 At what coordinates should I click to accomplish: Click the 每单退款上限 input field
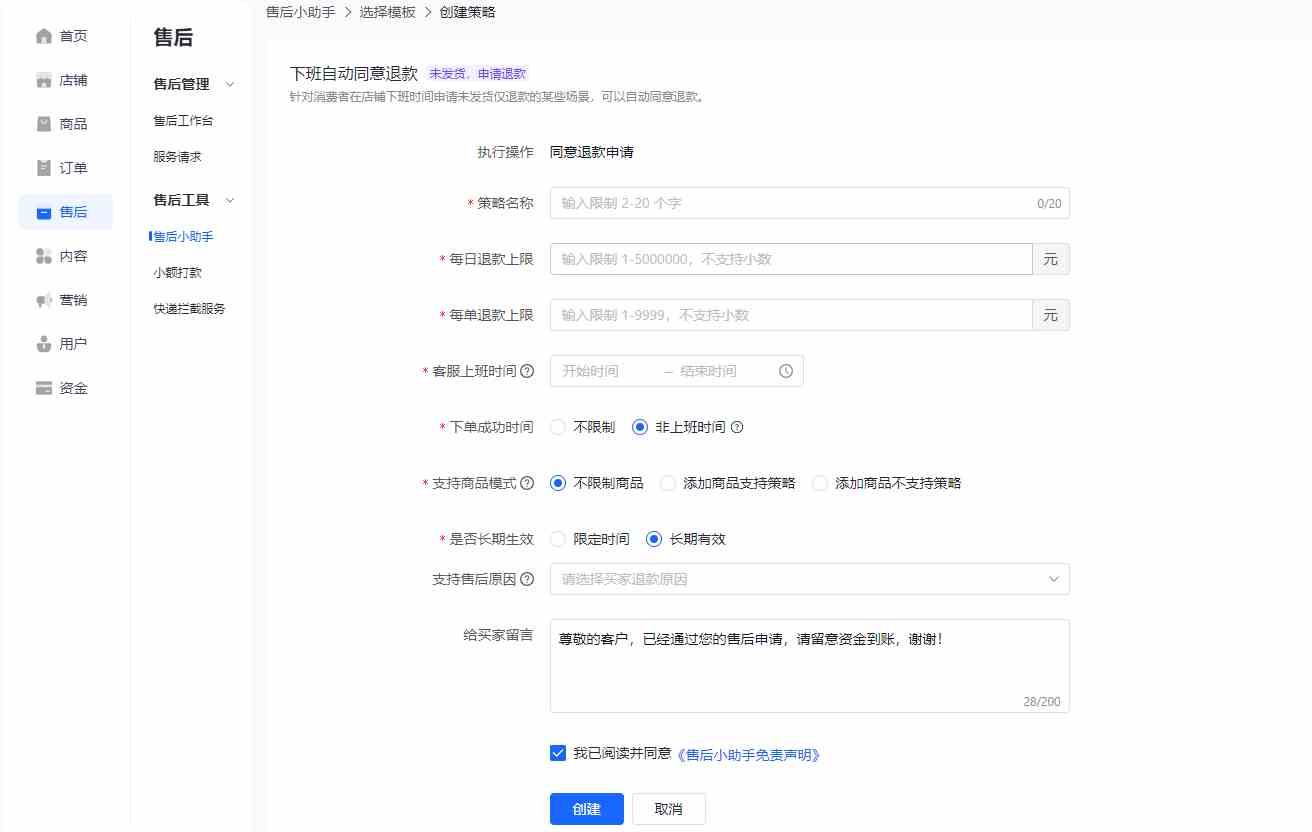[x=791, y=315]
